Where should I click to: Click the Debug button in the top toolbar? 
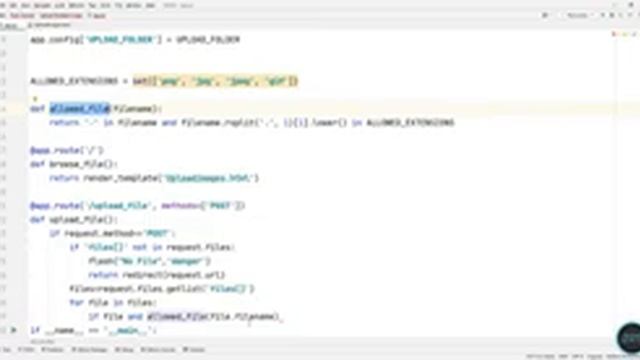611,15
